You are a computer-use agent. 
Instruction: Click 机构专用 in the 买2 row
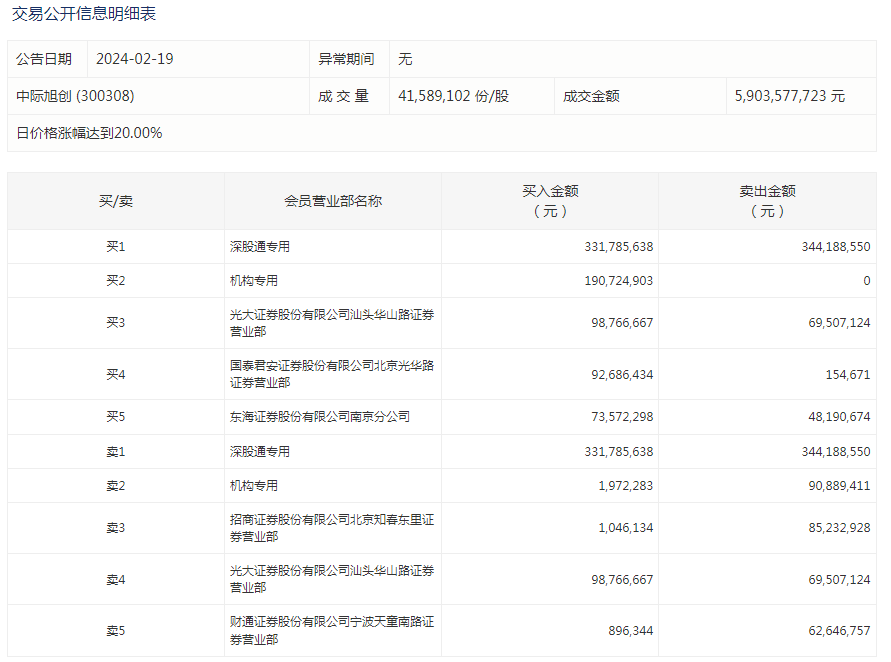pos(254,281)
